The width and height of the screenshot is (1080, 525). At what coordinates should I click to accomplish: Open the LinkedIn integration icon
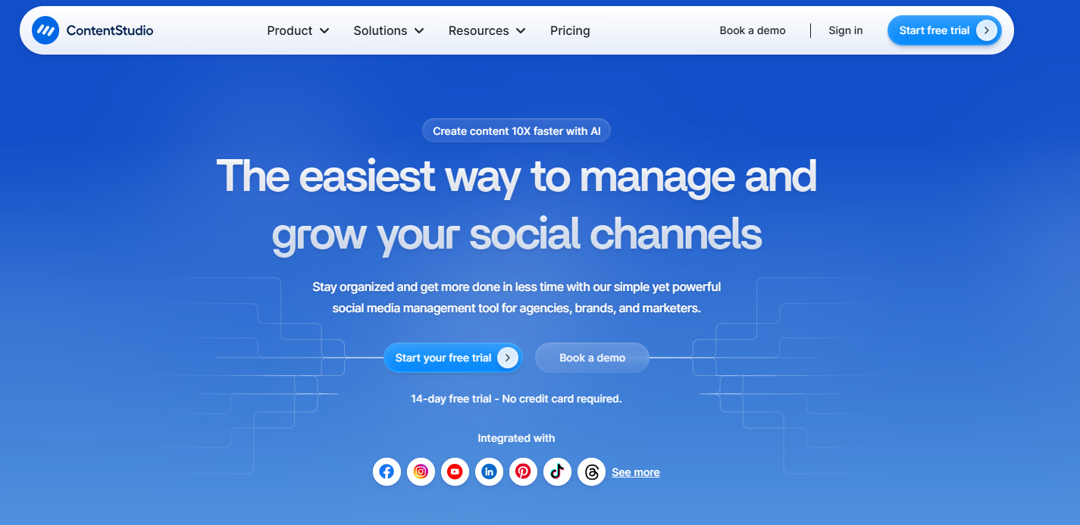pyautogui.click(x=489, y=472)
